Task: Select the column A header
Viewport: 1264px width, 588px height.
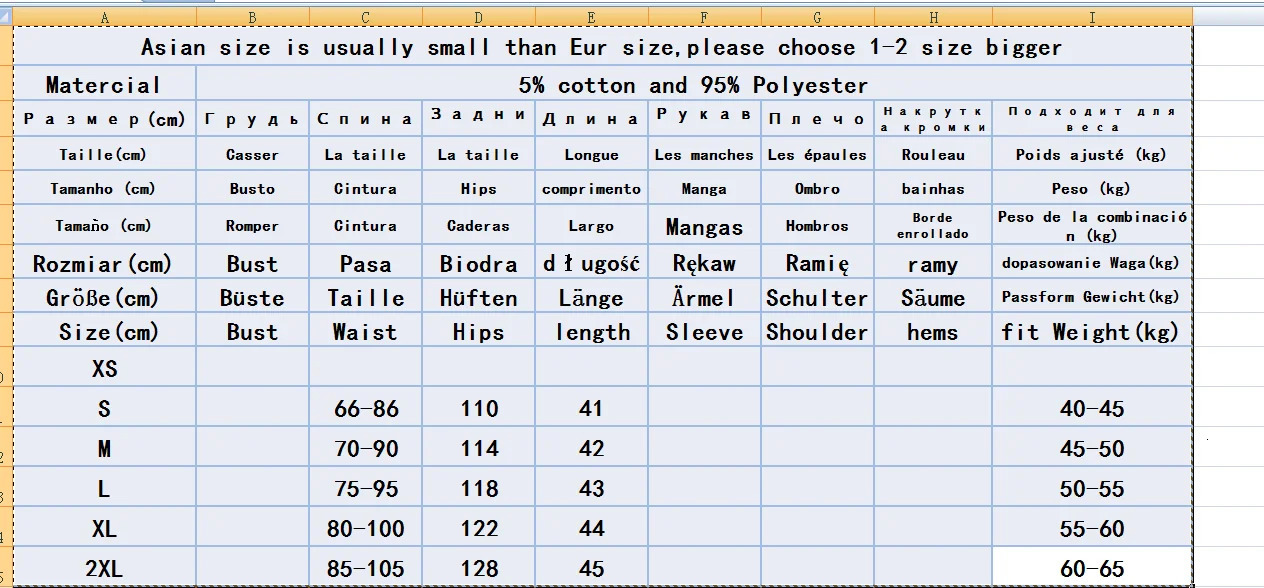Action: click(104, 17)
